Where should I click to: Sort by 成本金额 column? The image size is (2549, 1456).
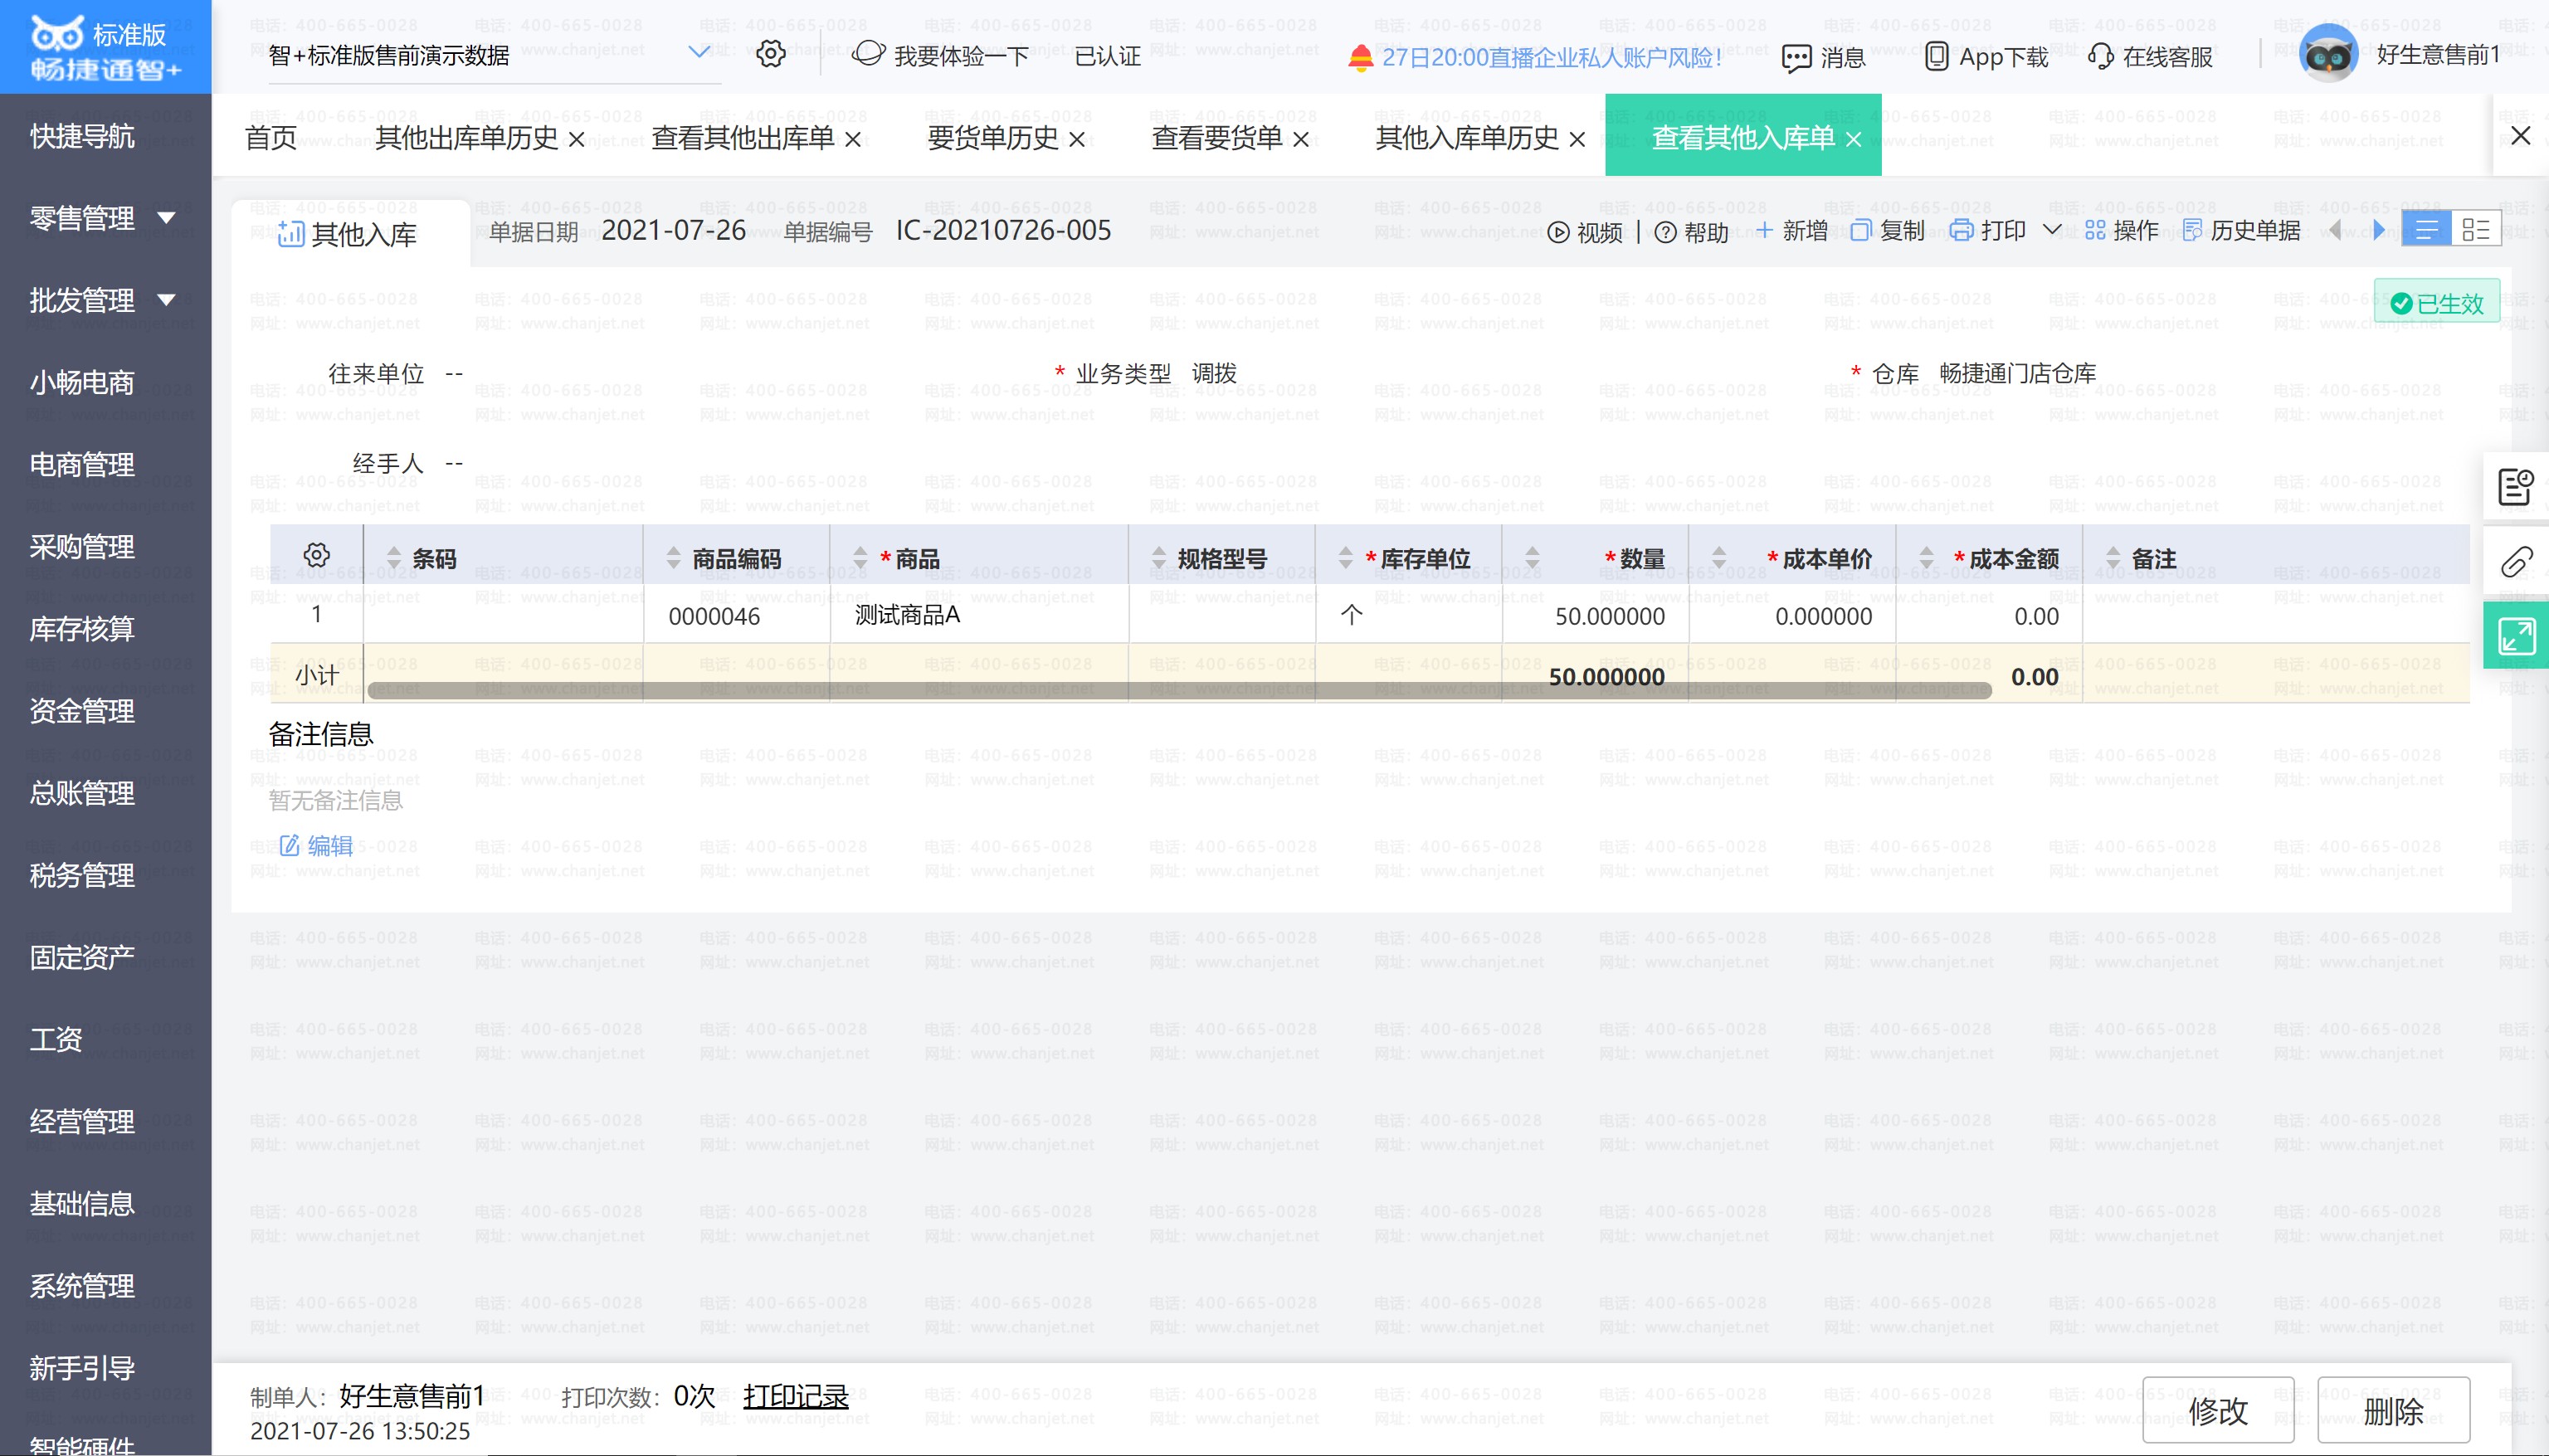(x=1927, y=558)
